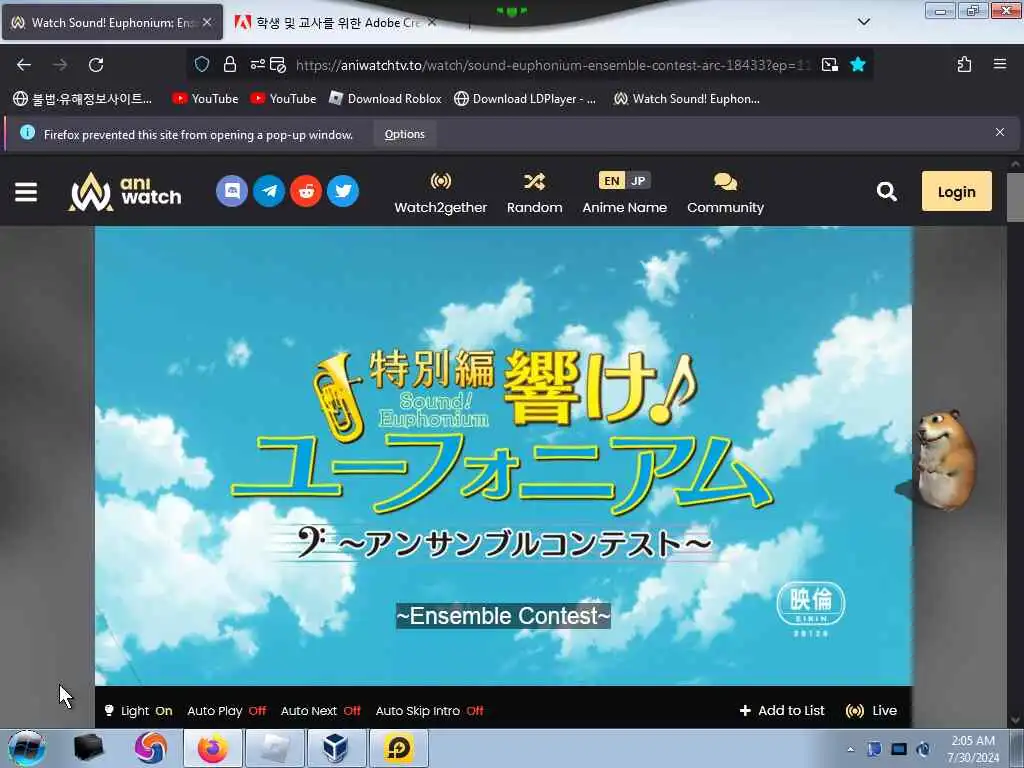Click the aniwatchtv URL address field
The width and height of the screenshot is (1024, 768).
pyautogui.click(x=552, y=65)
